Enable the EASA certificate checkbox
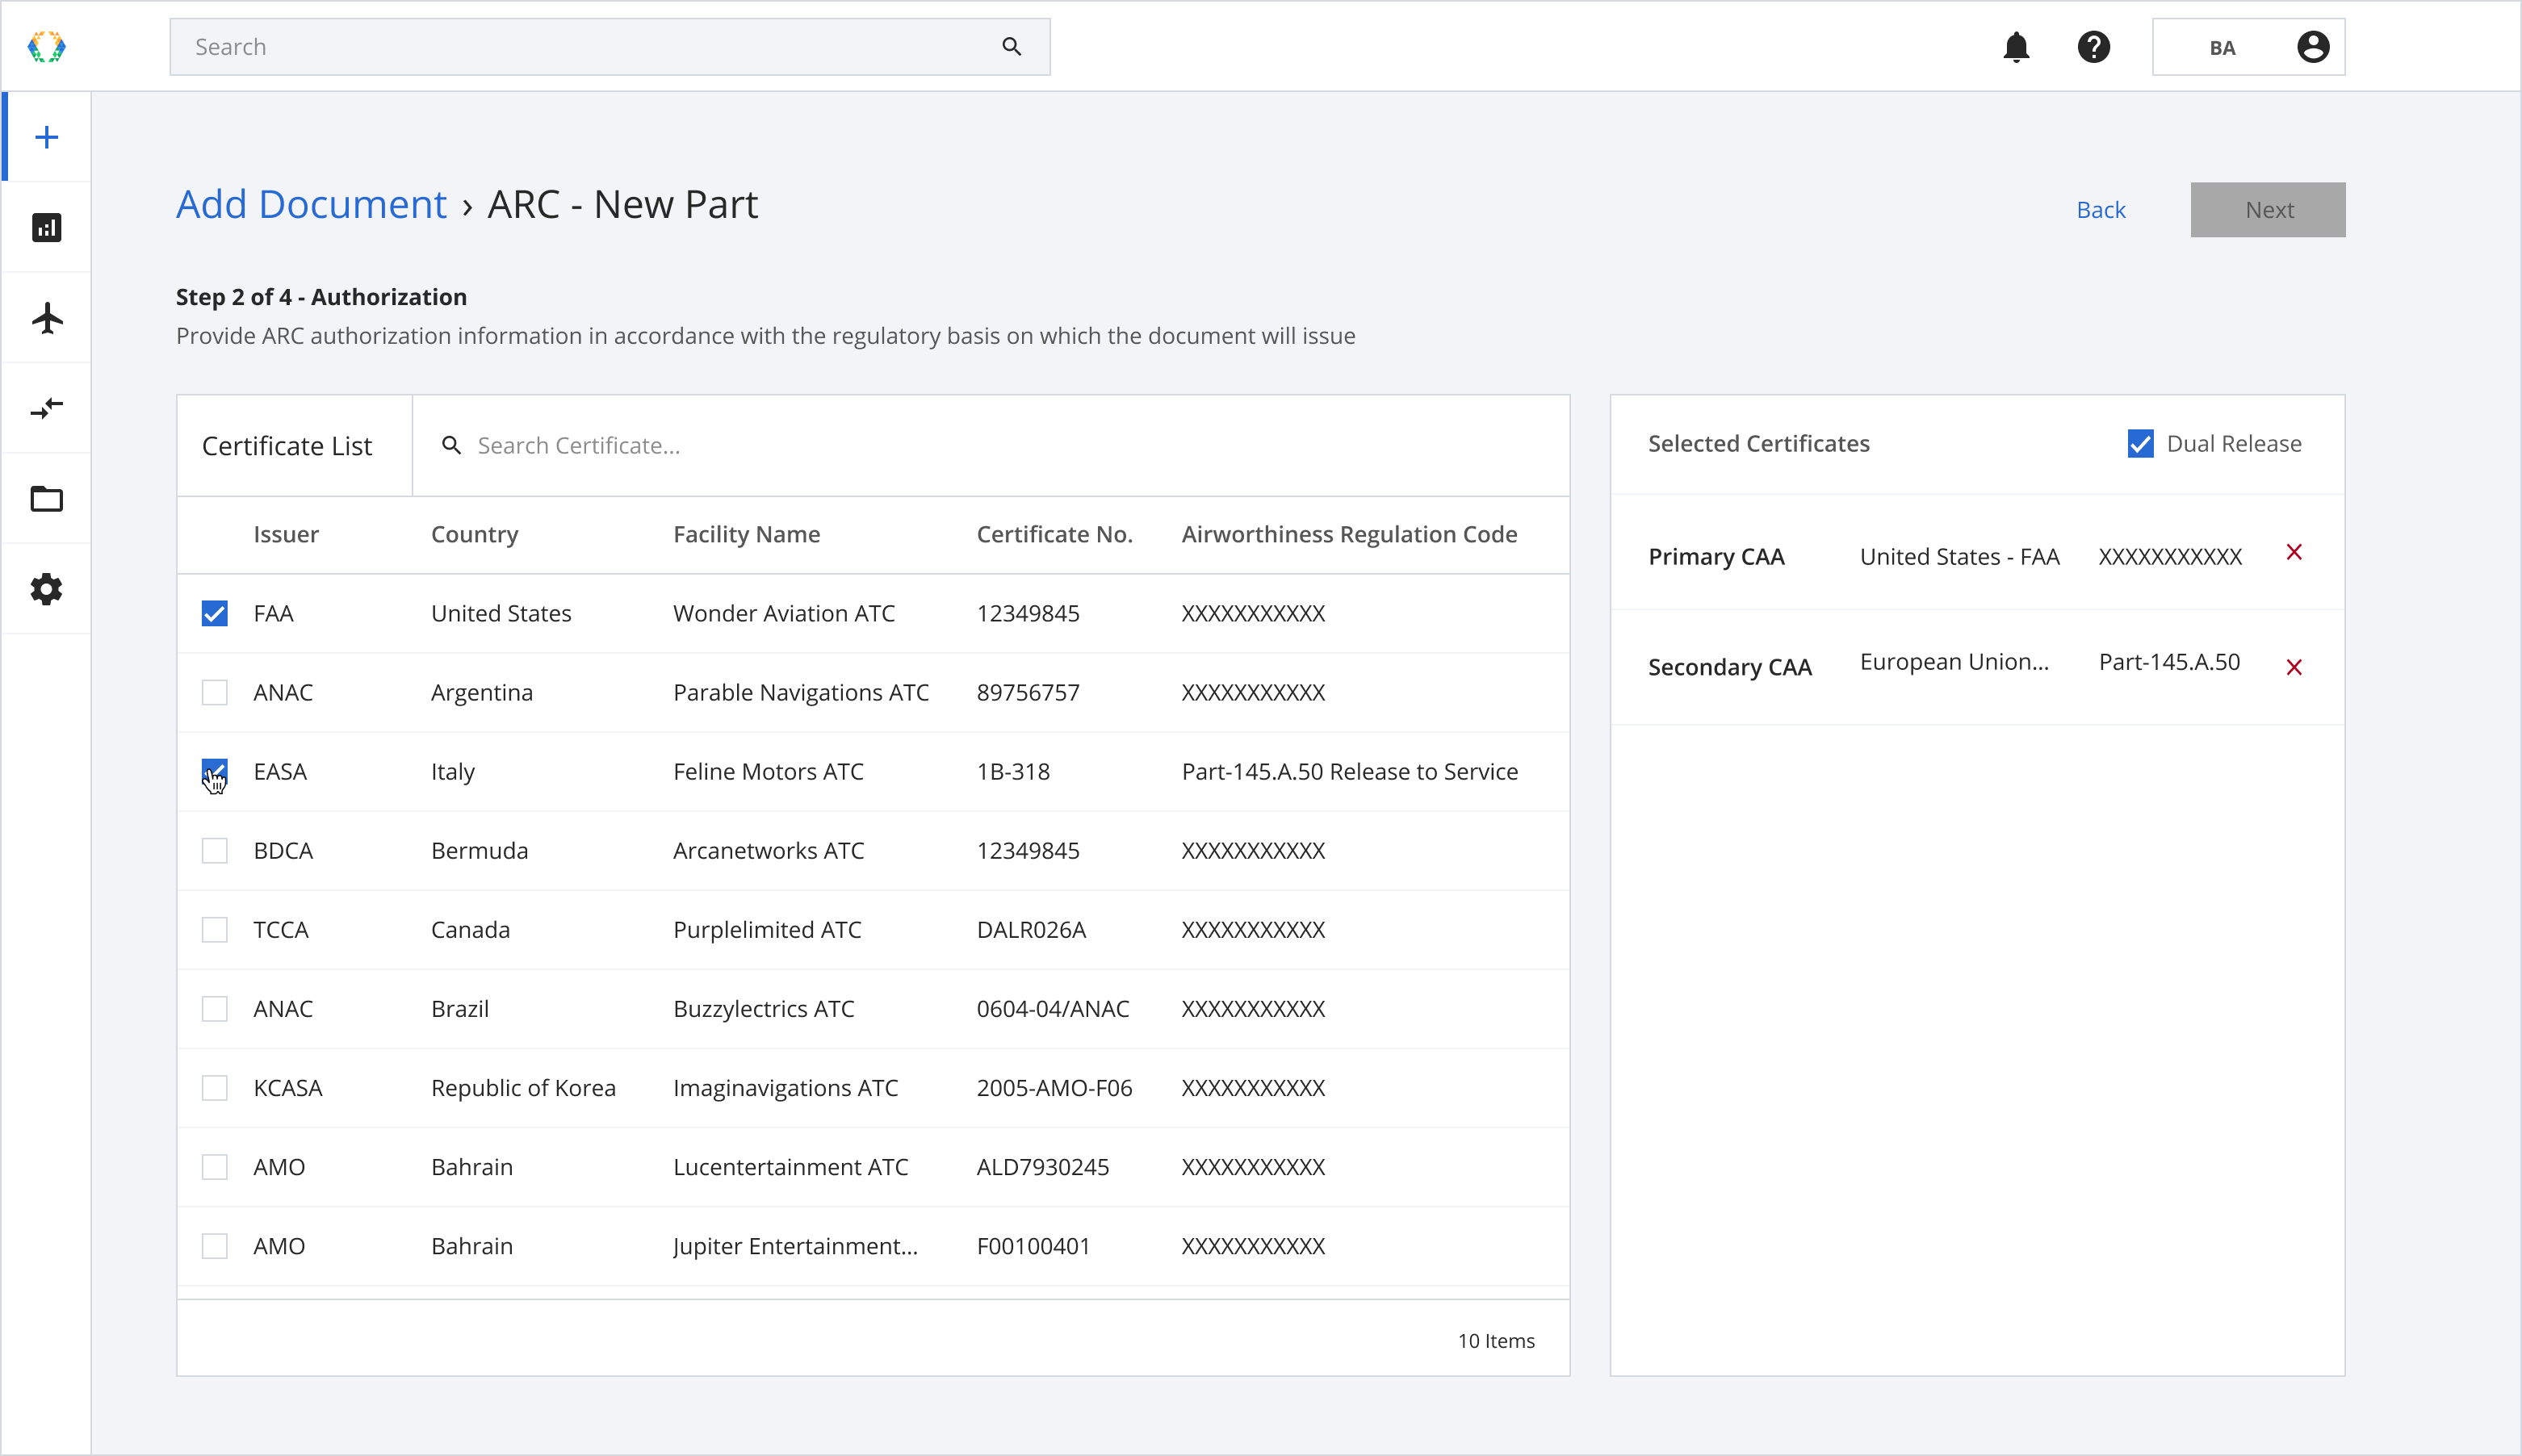Image resolution: width=2522 pixels, height=1456 pixels. [215, 772]
